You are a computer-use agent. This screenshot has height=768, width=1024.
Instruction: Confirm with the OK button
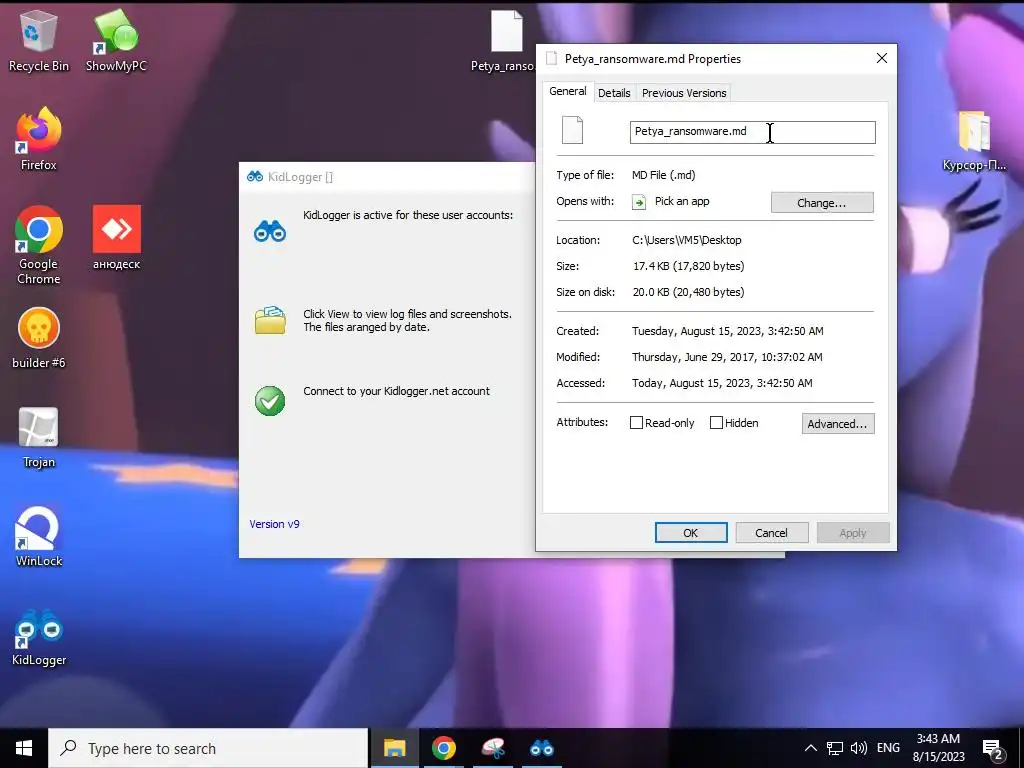(691, 533)
